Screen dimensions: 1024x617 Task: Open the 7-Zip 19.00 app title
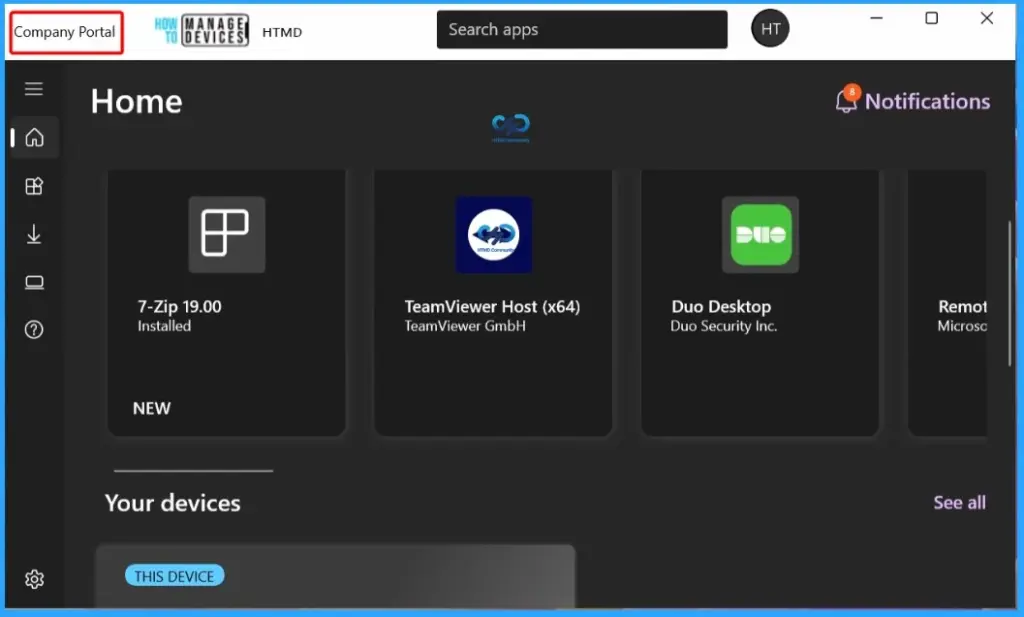(180, 306)
